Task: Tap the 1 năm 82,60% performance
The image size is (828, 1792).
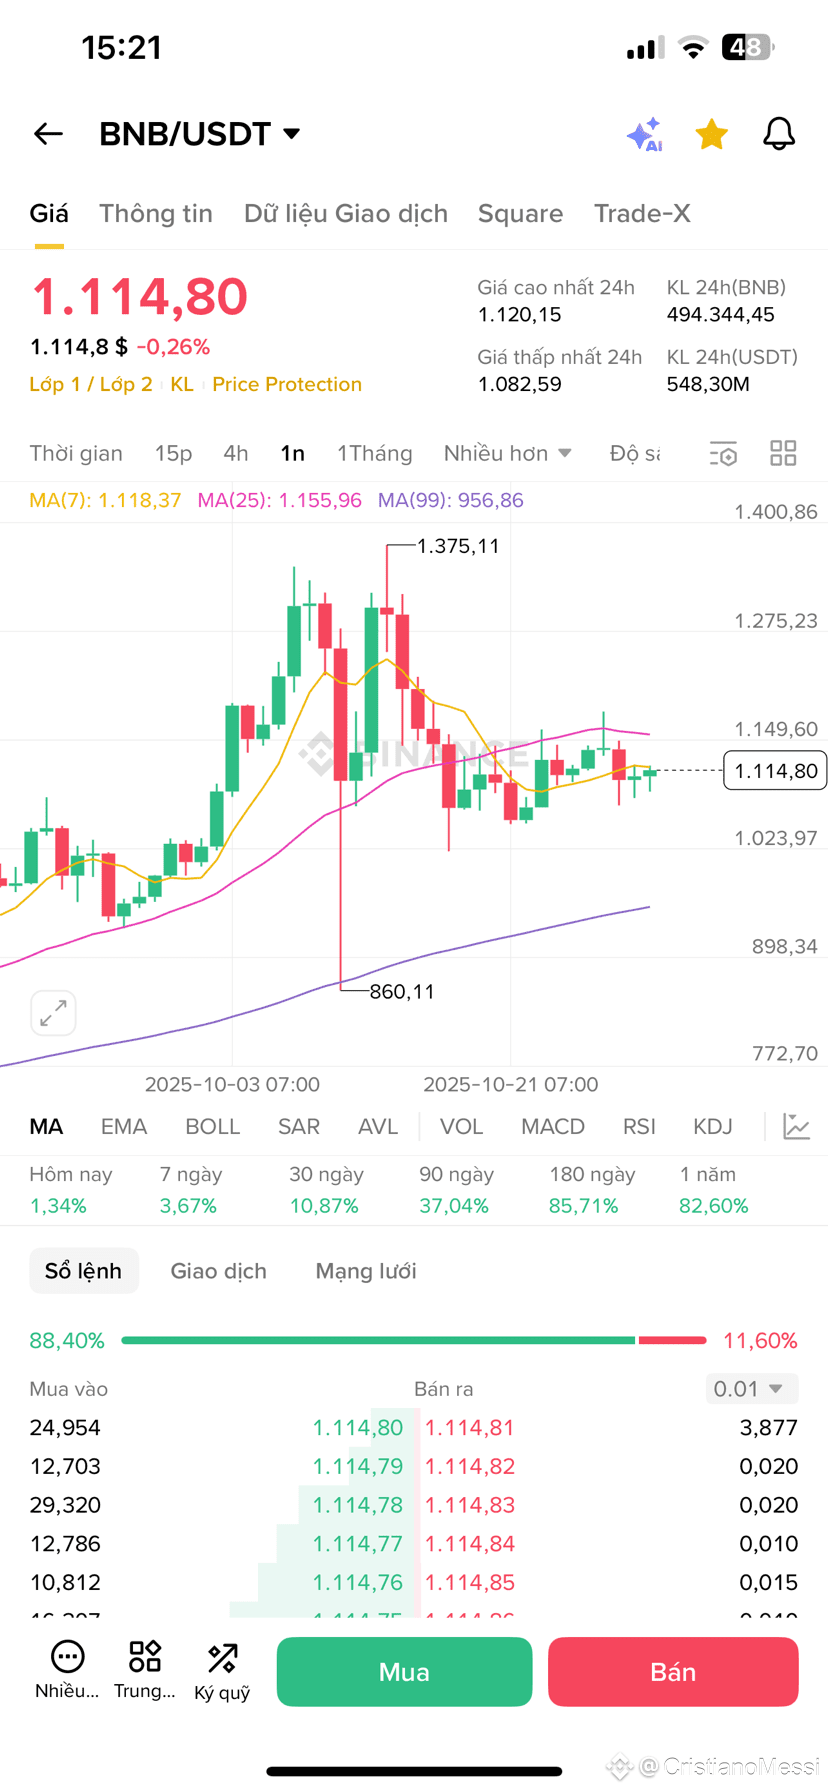Action: (714, 1190)
